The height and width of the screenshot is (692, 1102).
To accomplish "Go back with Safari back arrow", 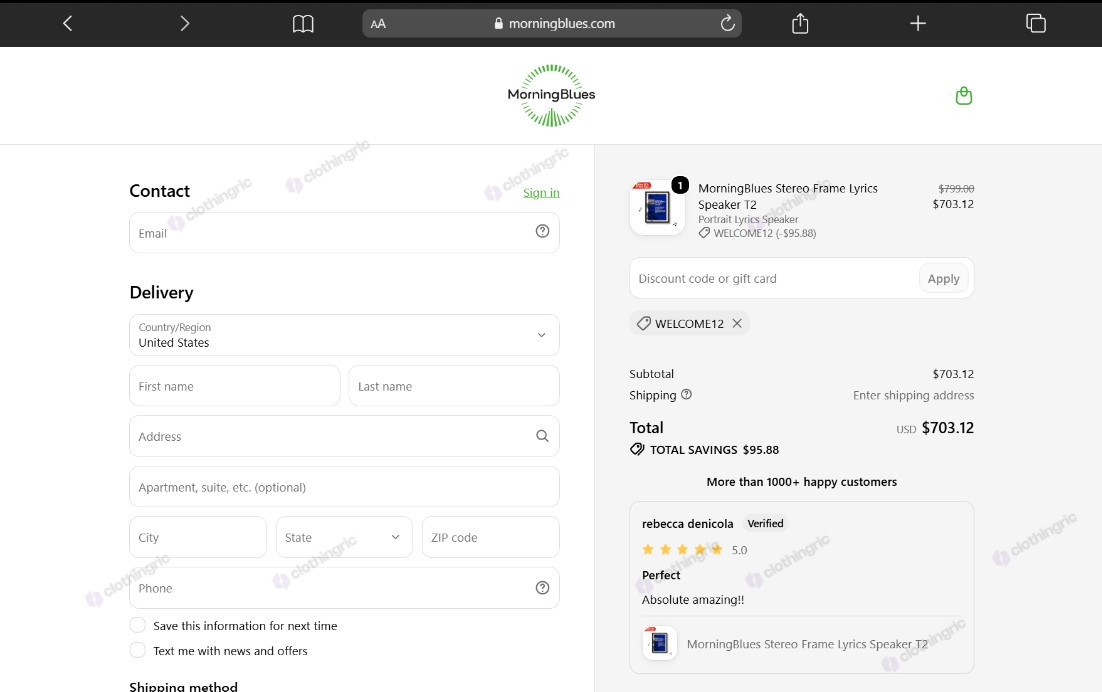I will click(67, 23).
